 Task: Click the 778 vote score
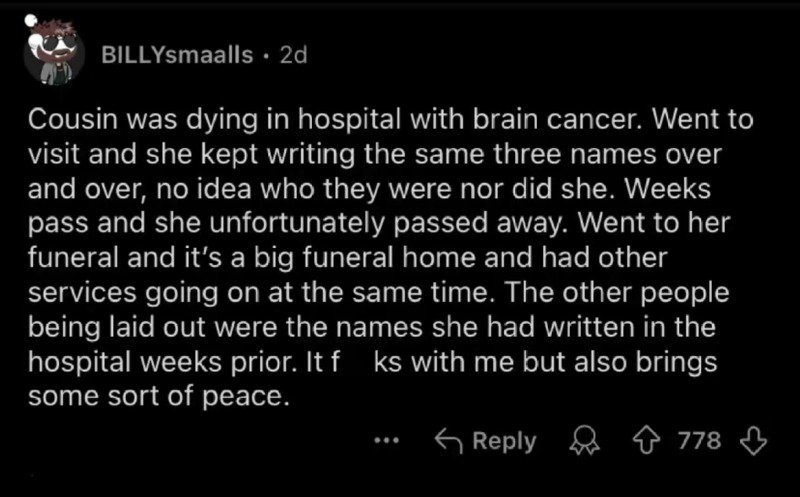click(x=701, y=441)
